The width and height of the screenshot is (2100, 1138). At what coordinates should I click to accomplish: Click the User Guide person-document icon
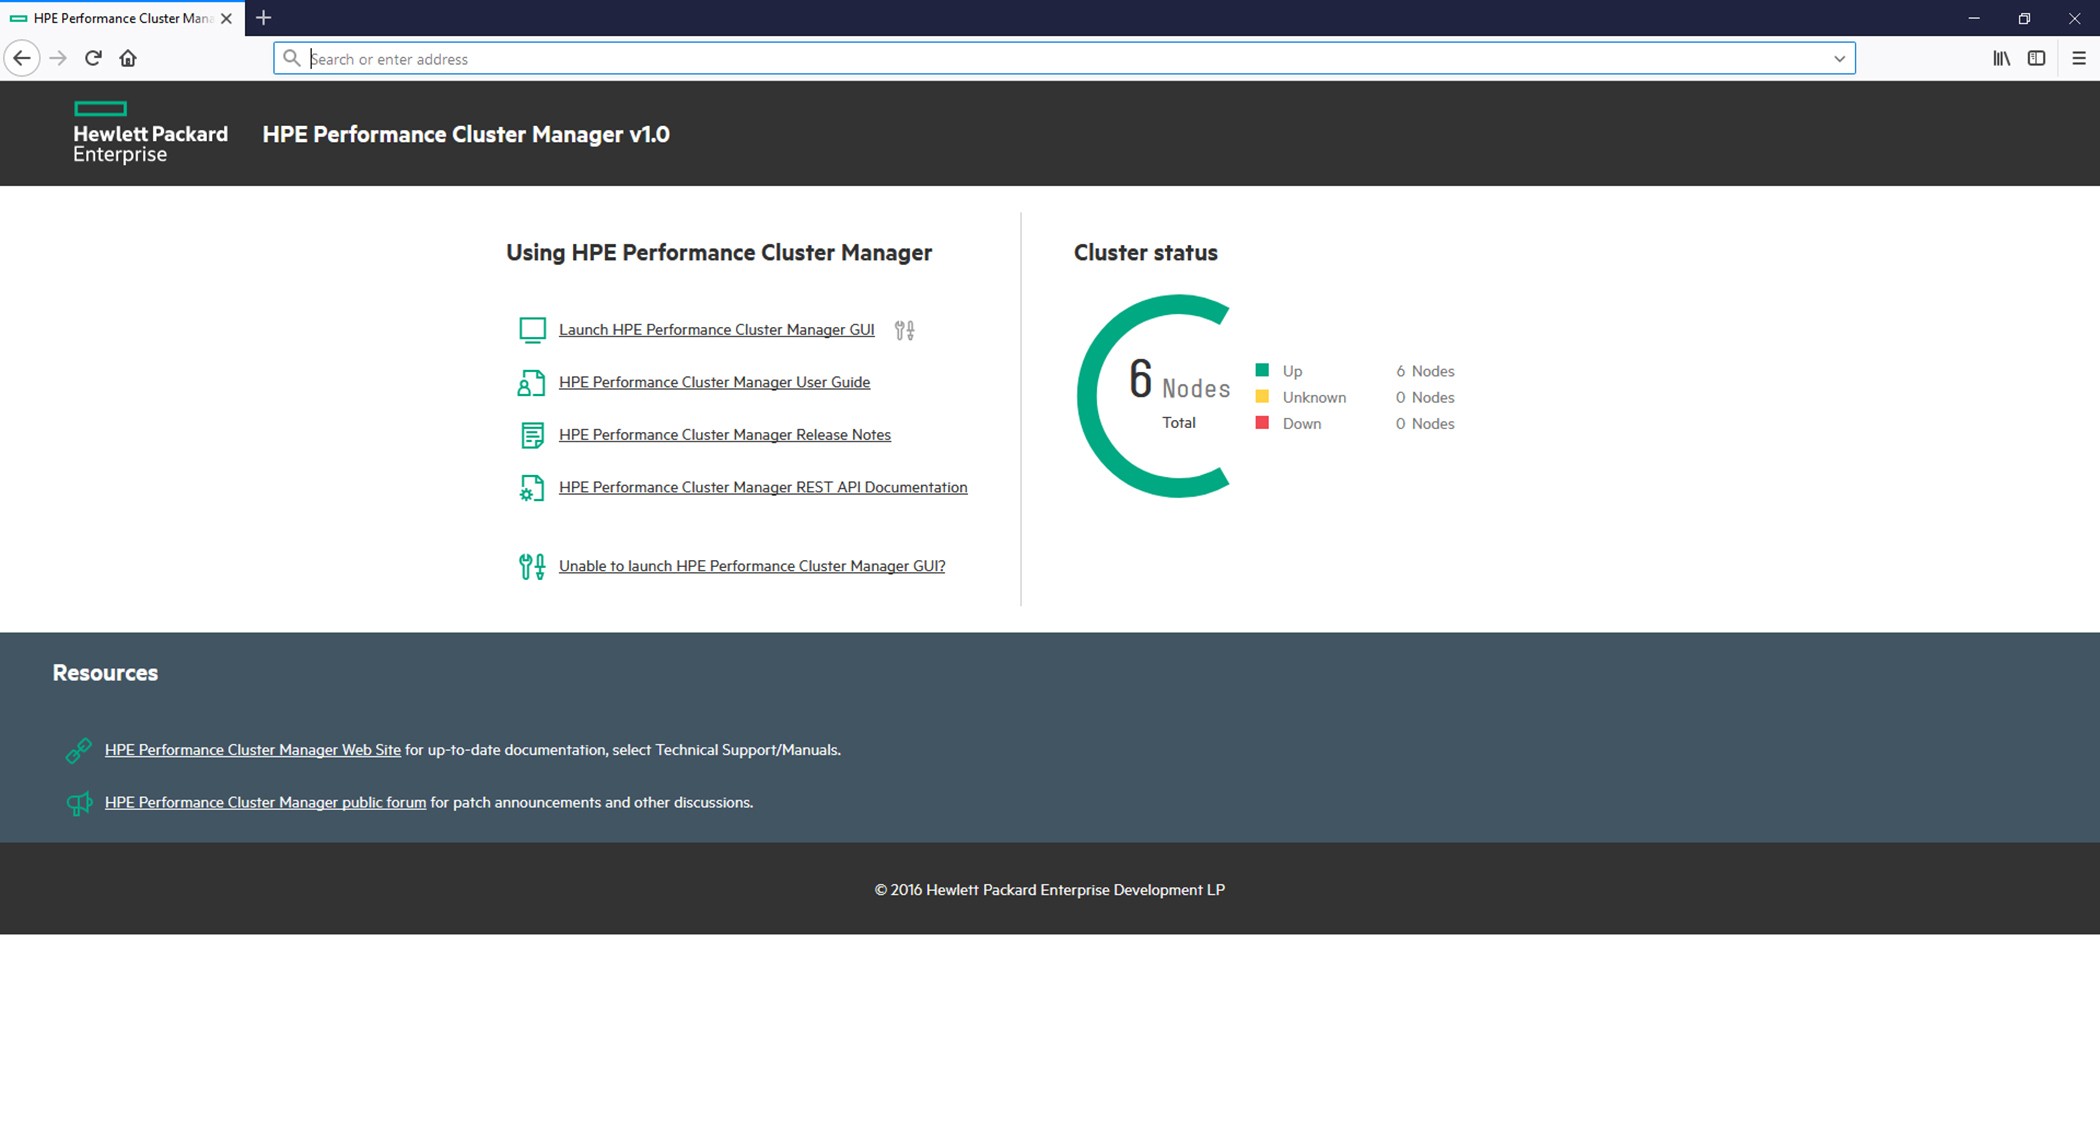531,383
